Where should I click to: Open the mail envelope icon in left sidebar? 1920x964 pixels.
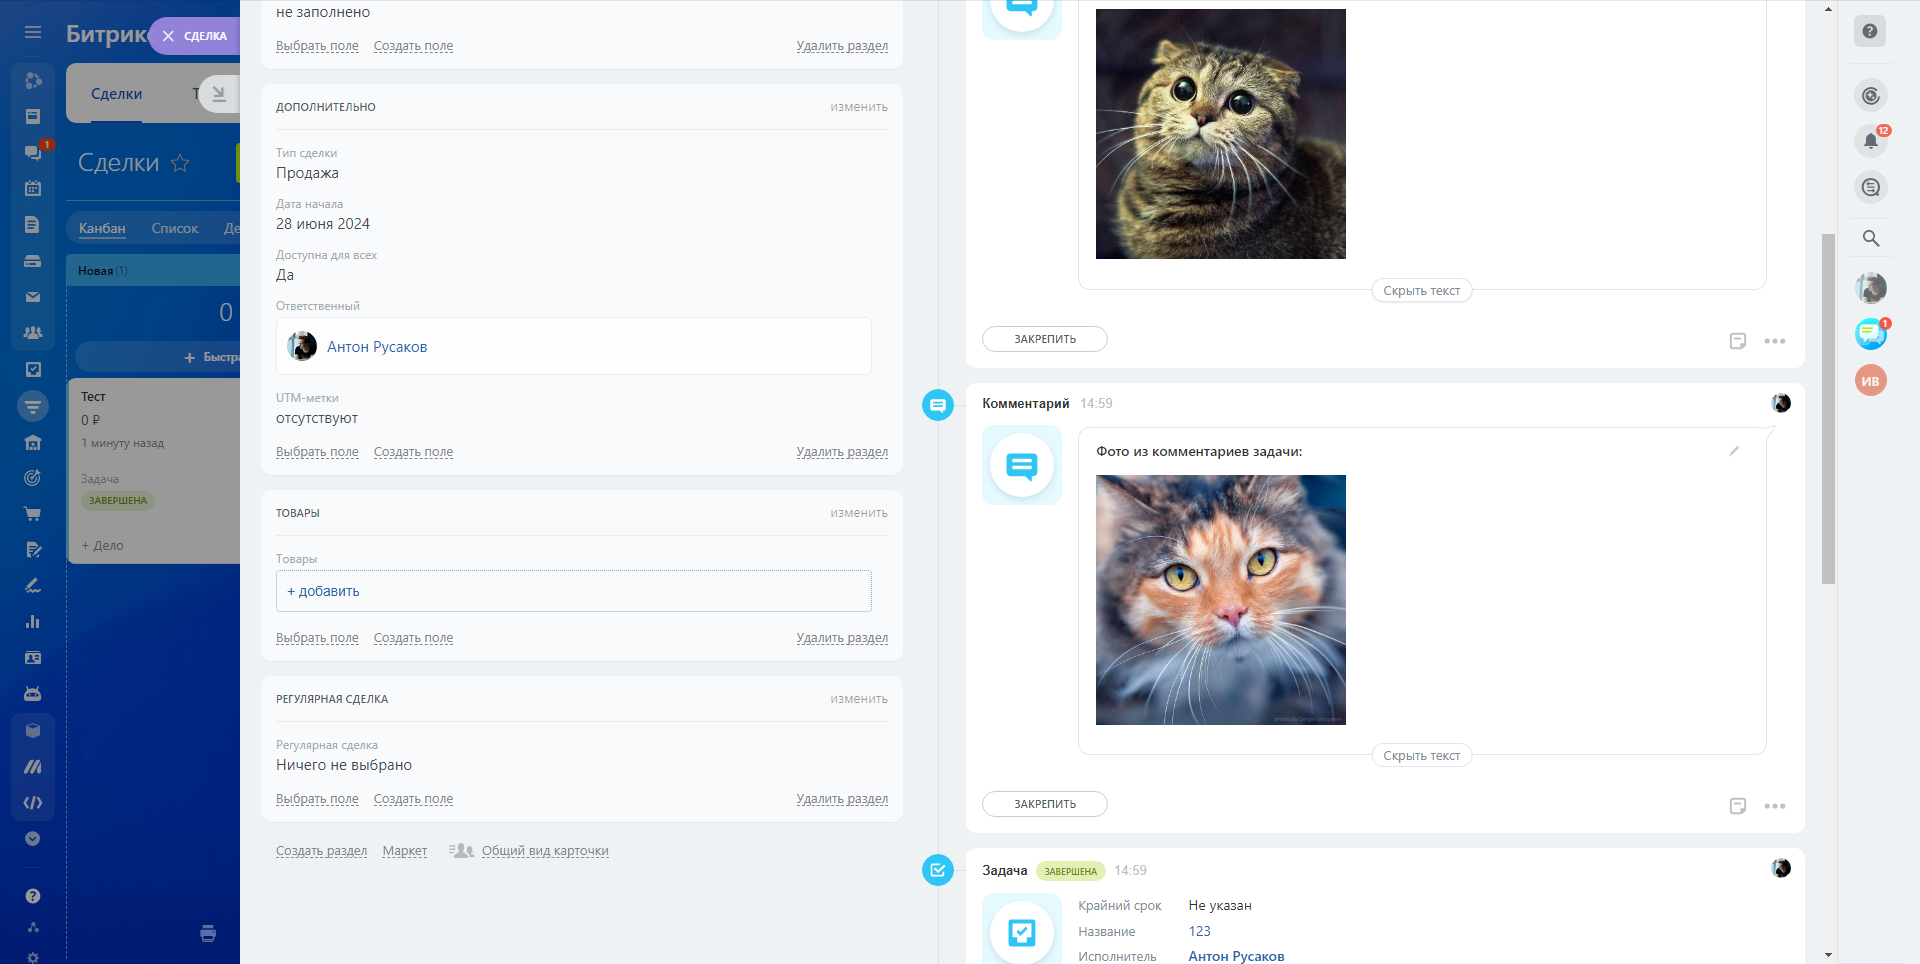(x=33, y=297)
